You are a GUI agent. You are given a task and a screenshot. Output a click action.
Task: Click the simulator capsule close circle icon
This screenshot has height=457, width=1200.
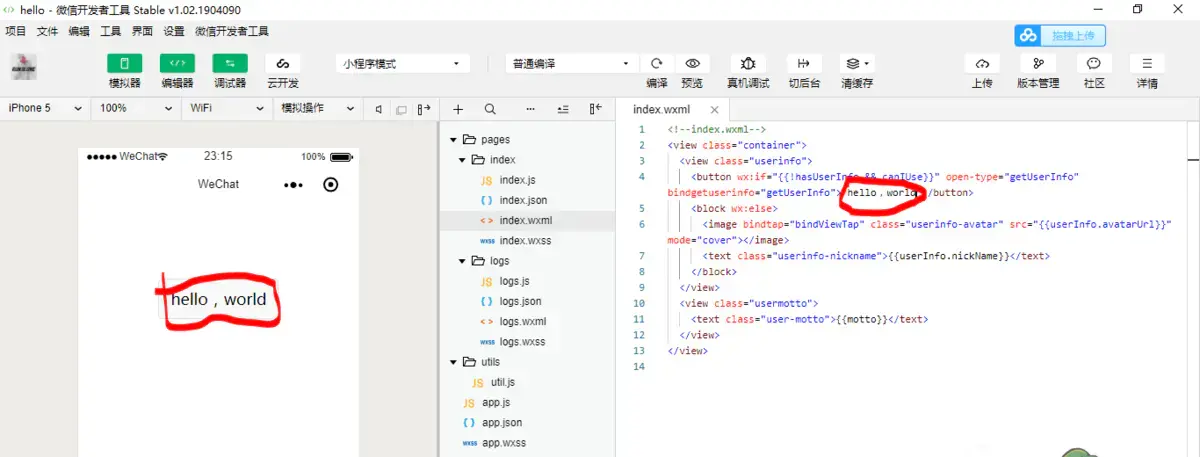332,184
